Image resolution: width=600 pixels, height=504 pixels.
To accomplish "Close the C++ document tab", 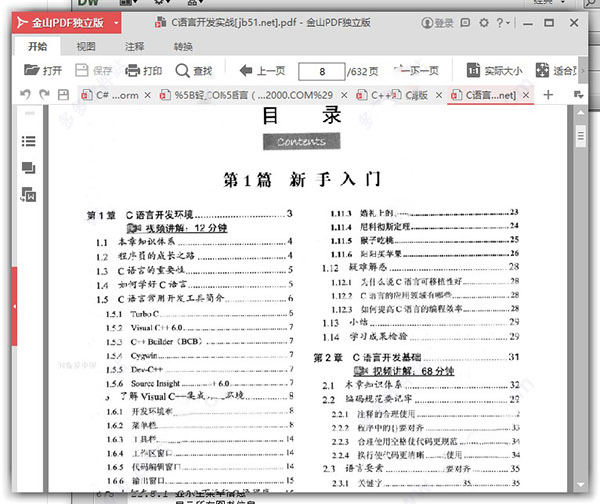I will pos(439,95).
